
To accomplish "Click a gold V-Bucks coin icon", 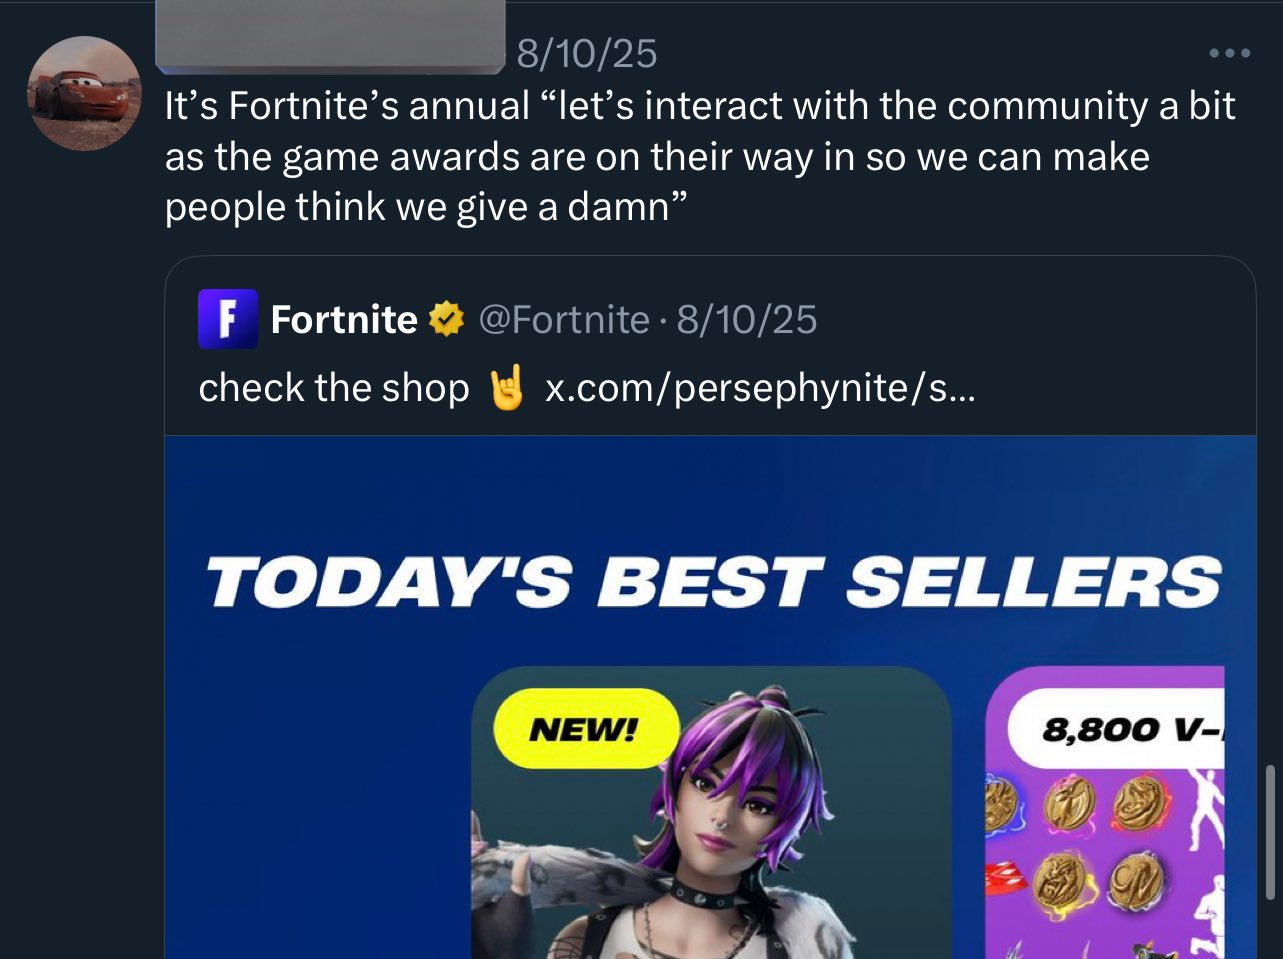I will (1070, 804).
